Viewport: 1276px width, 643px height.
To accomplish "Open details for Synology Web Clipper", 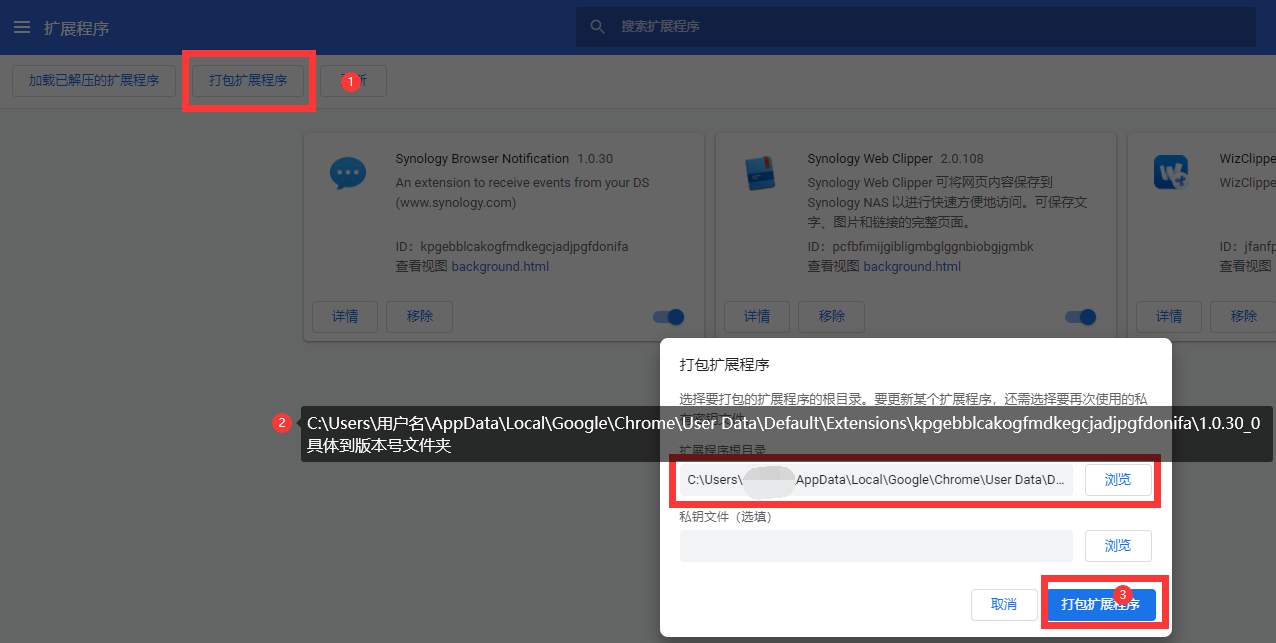I will (x=757, y=316).
